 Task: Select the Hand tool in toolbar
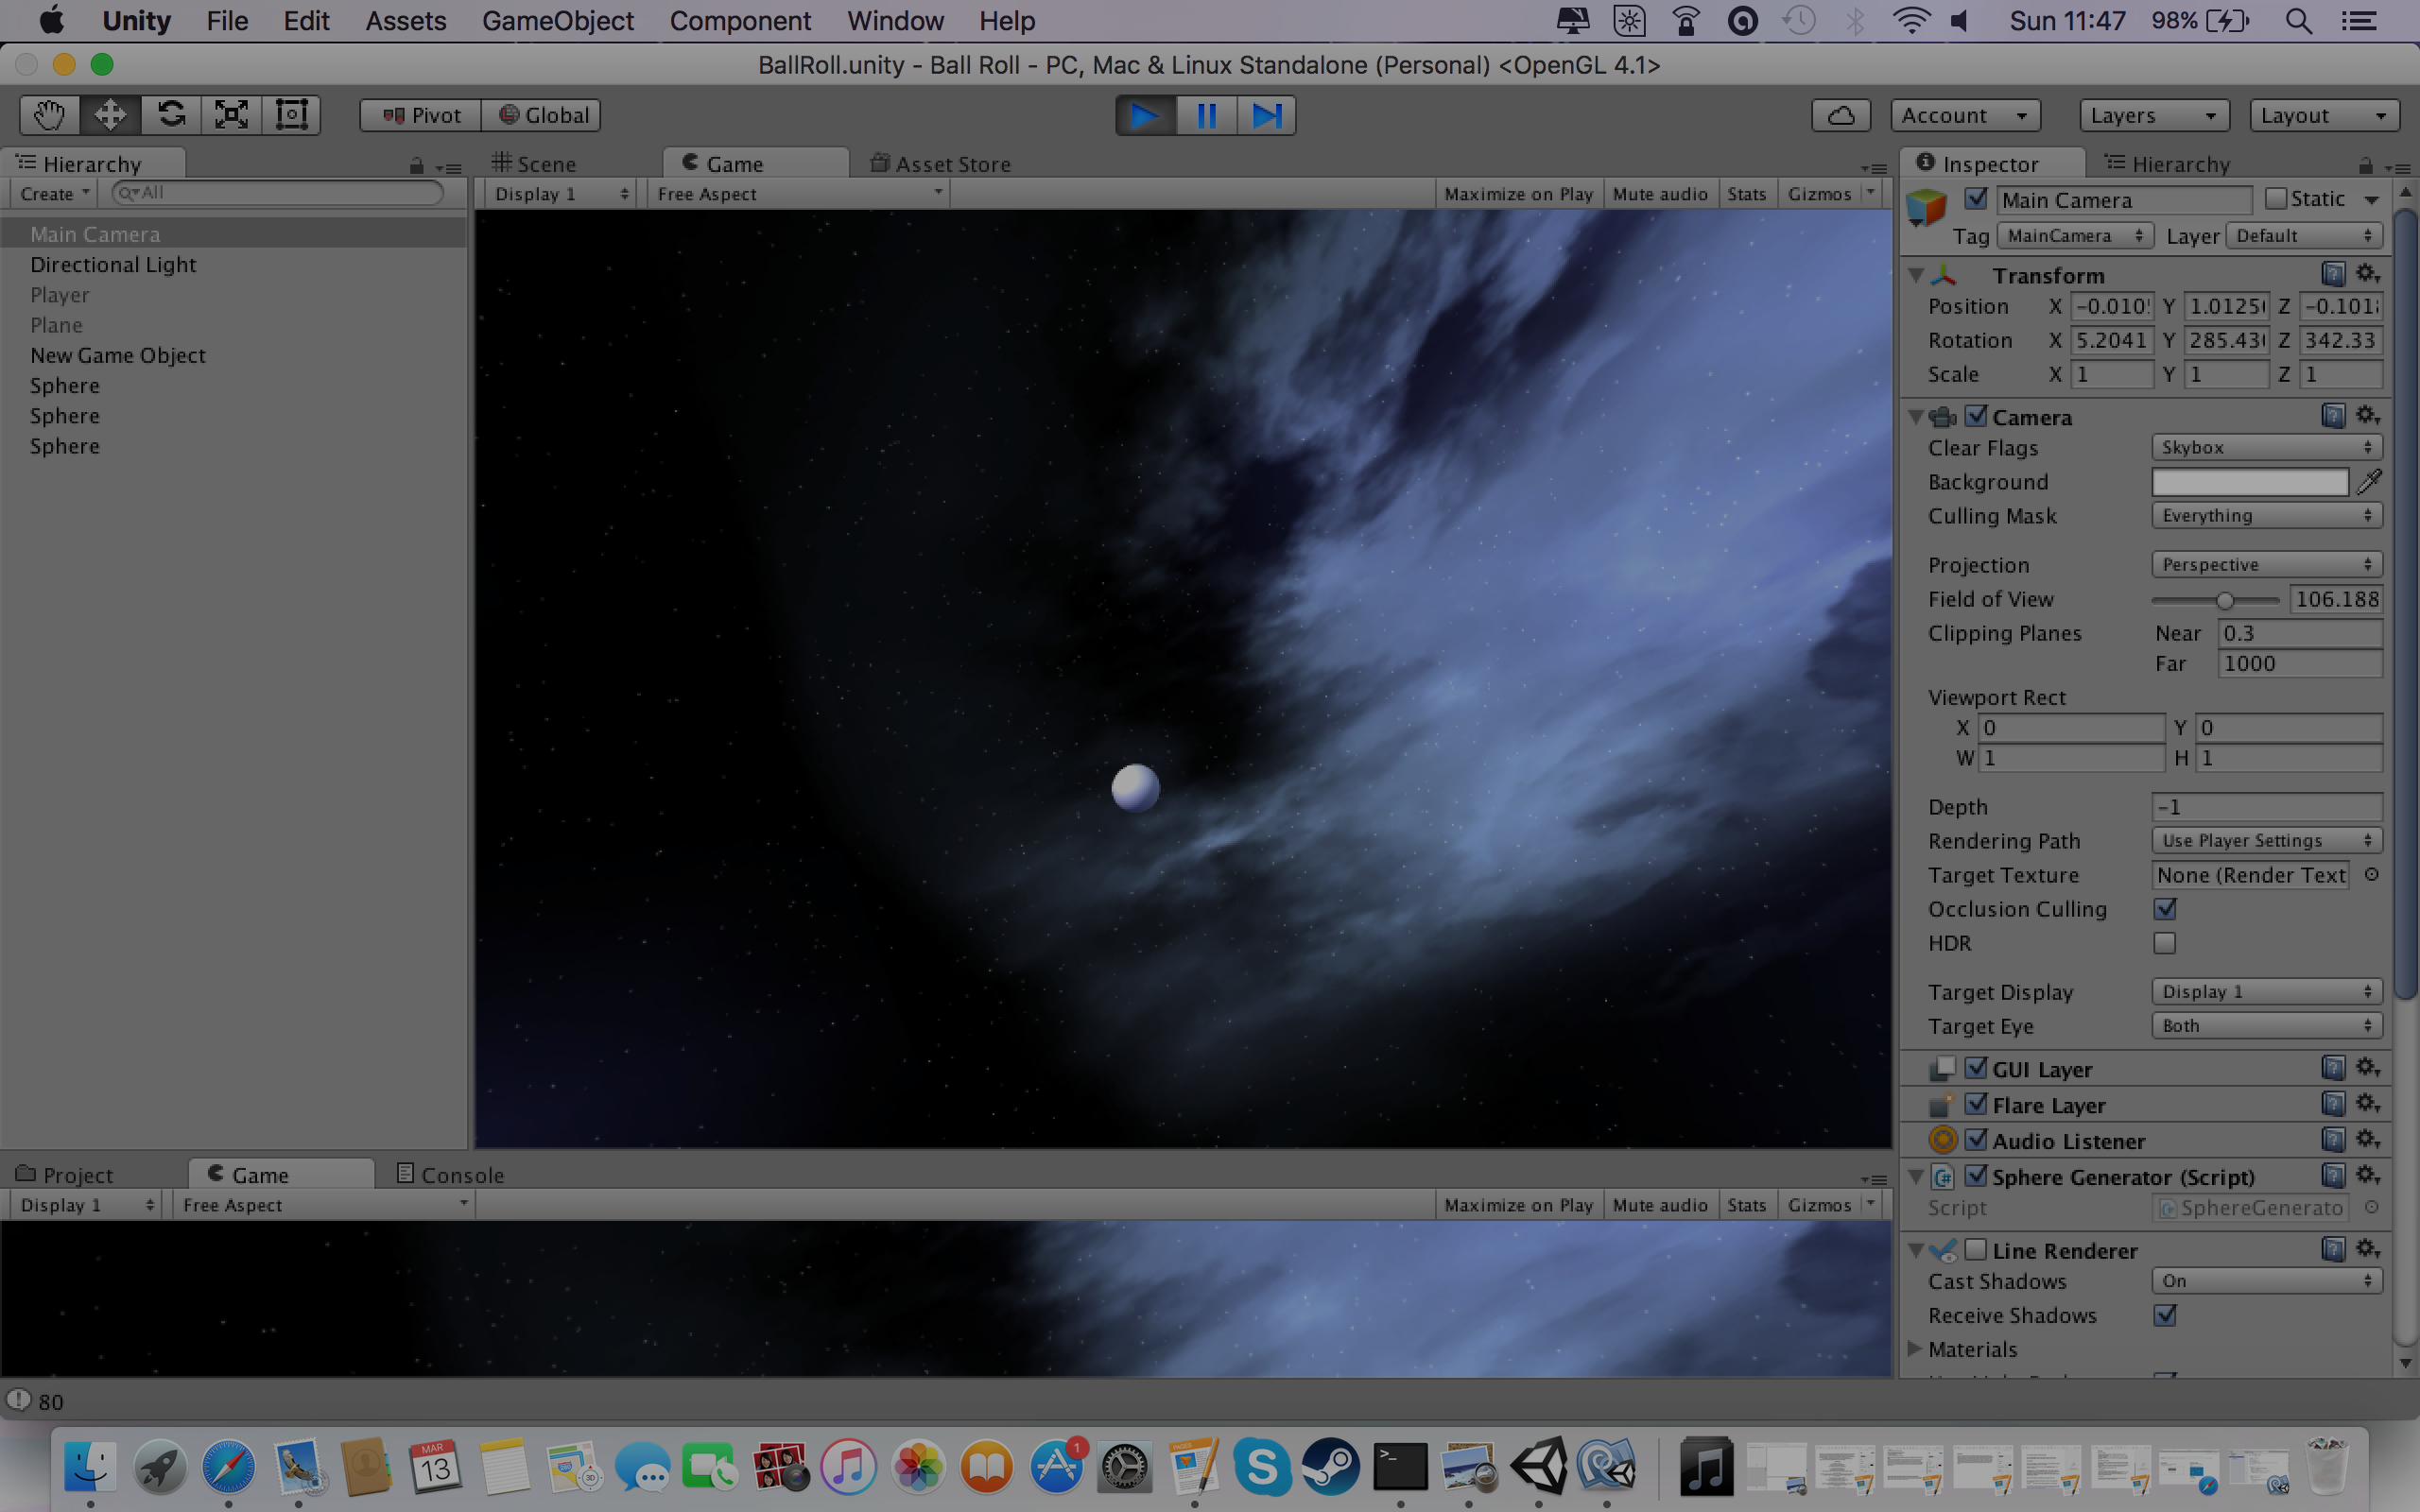point(49,115)
